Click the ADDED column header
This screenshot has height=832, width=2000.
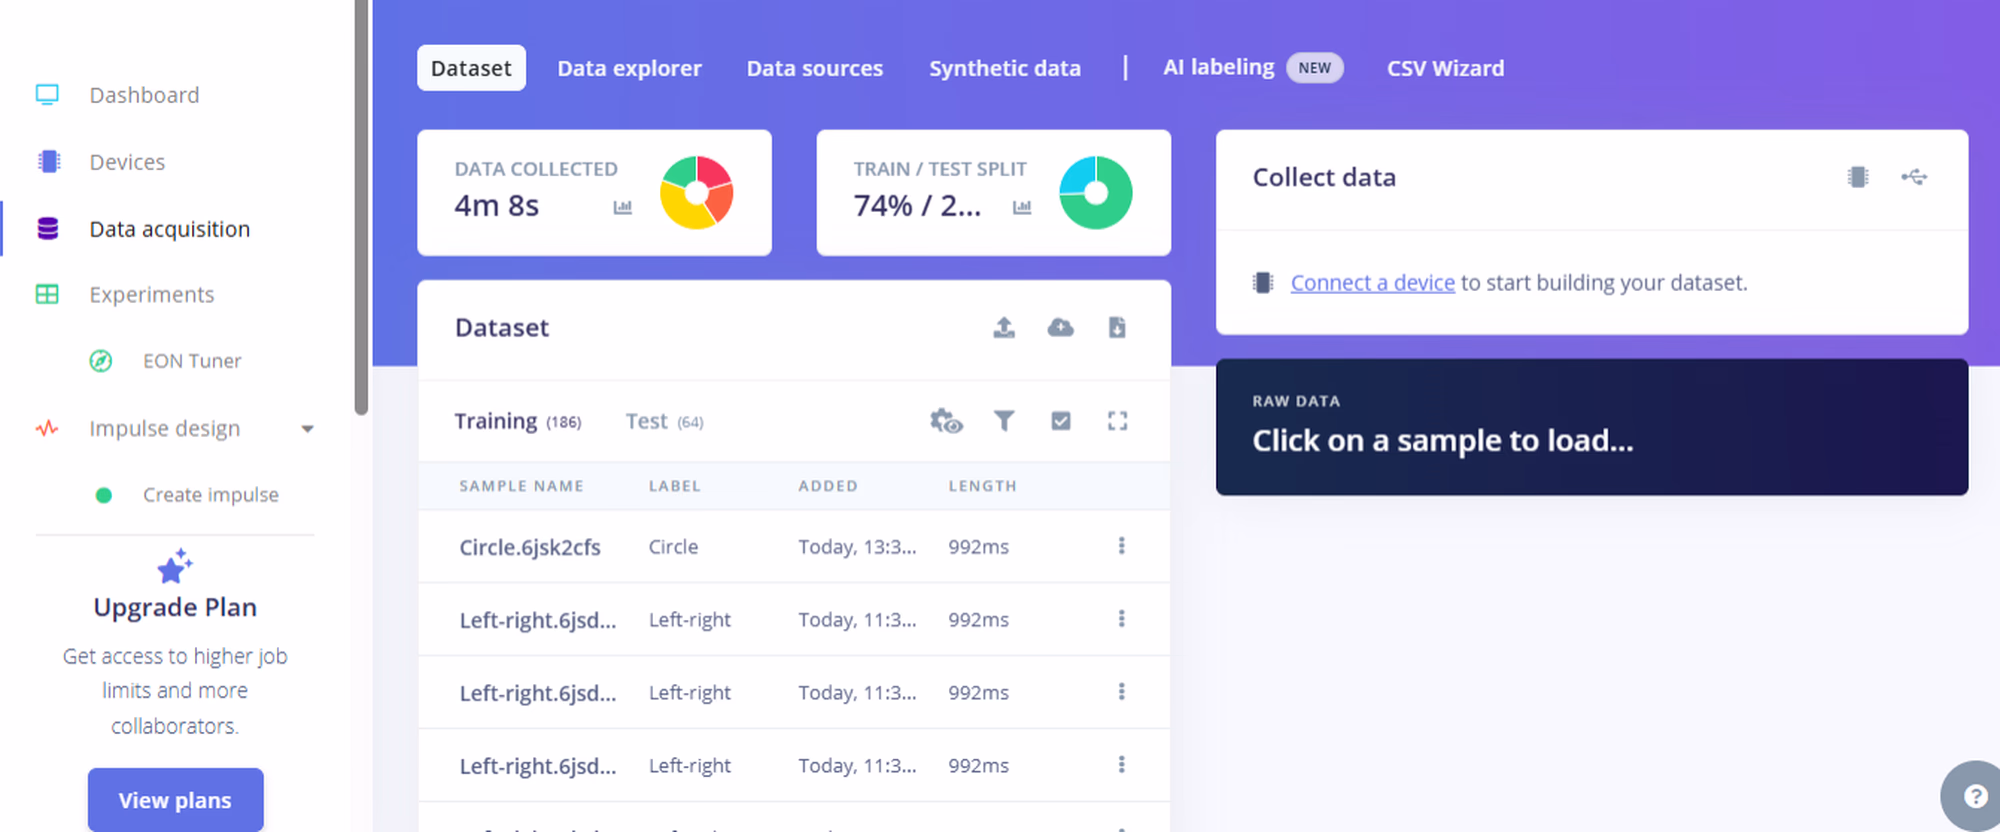pos(828,486)
